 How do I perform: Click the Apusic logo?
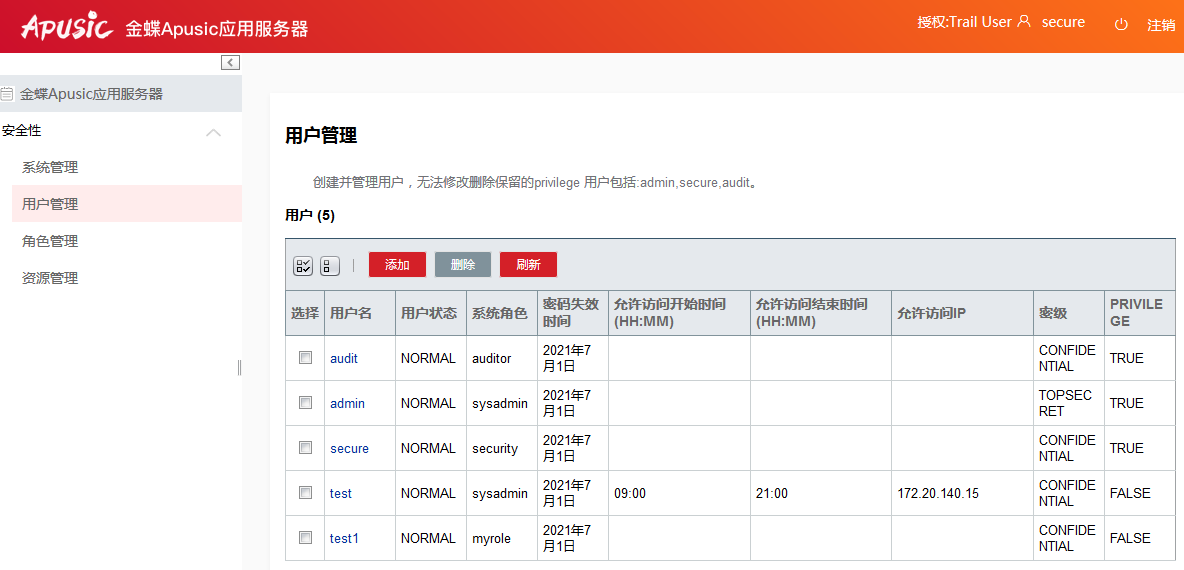(x=66, y=26)
